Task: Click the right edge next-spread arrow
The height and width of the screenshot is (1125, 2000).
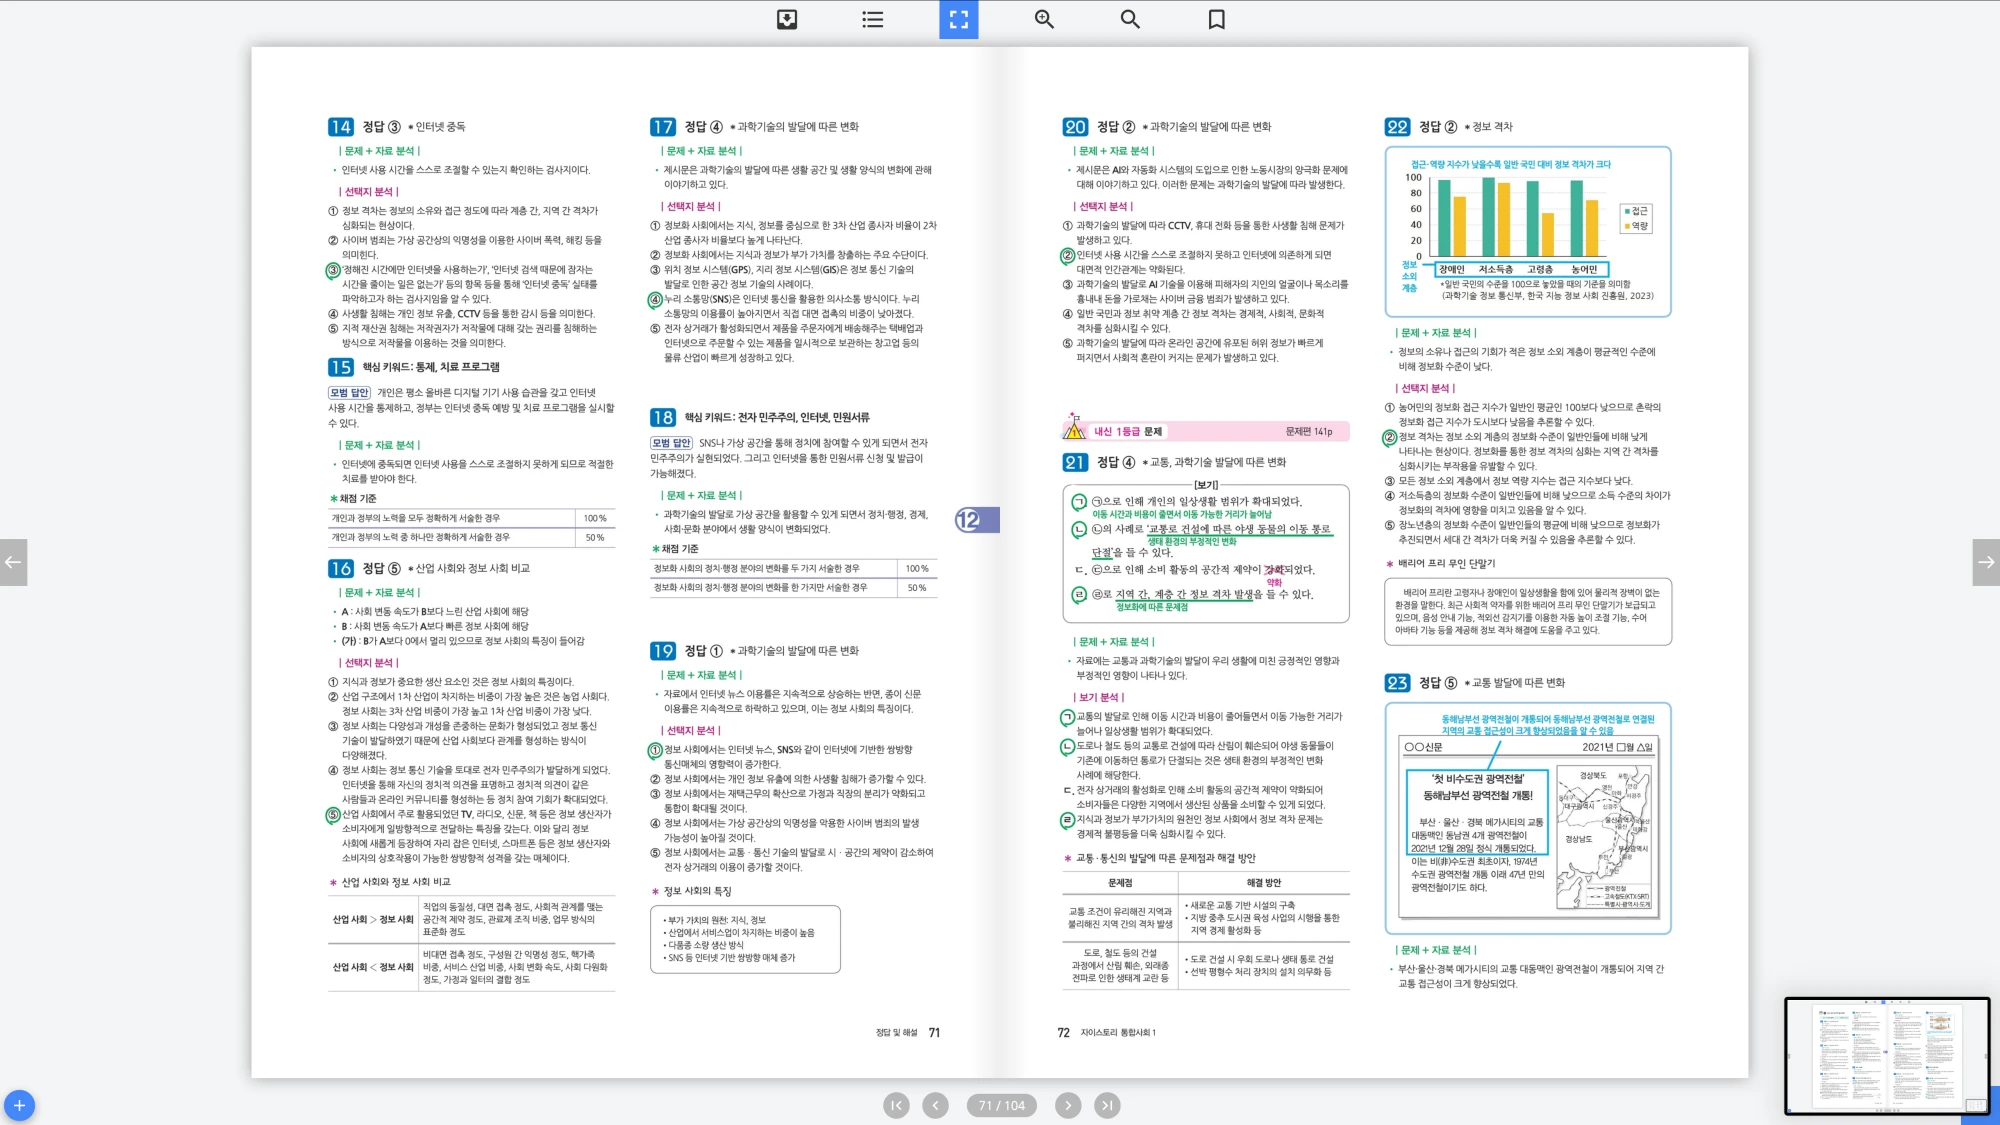Action: tap(1986, 562)
